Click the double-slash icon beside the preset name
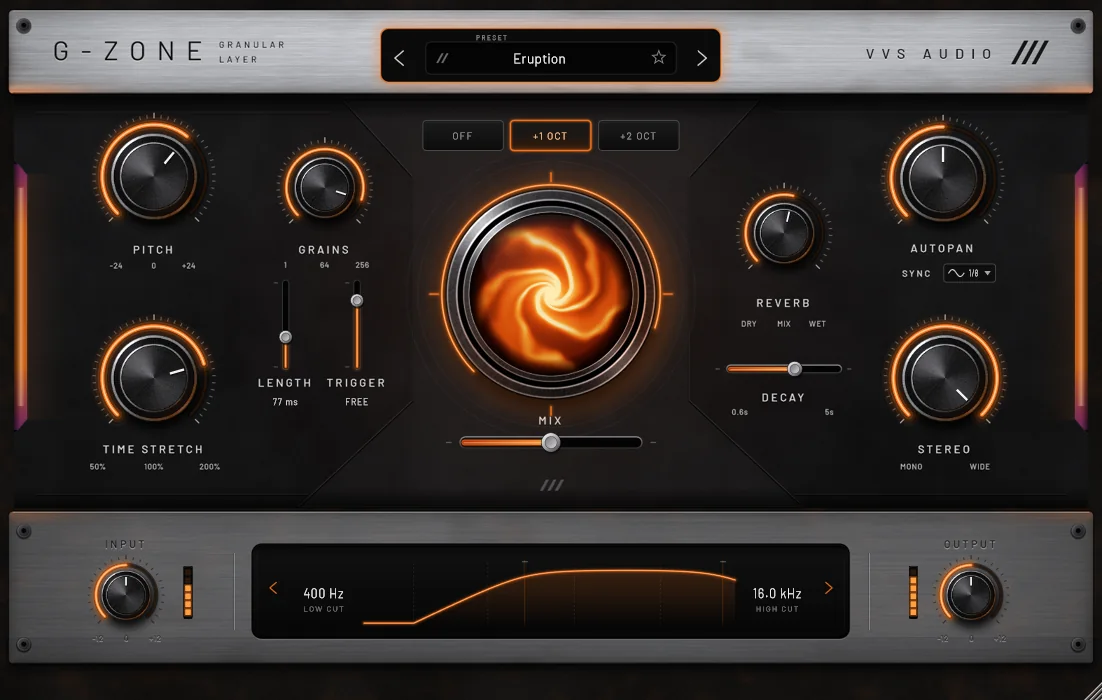 [x=442, y=58]
